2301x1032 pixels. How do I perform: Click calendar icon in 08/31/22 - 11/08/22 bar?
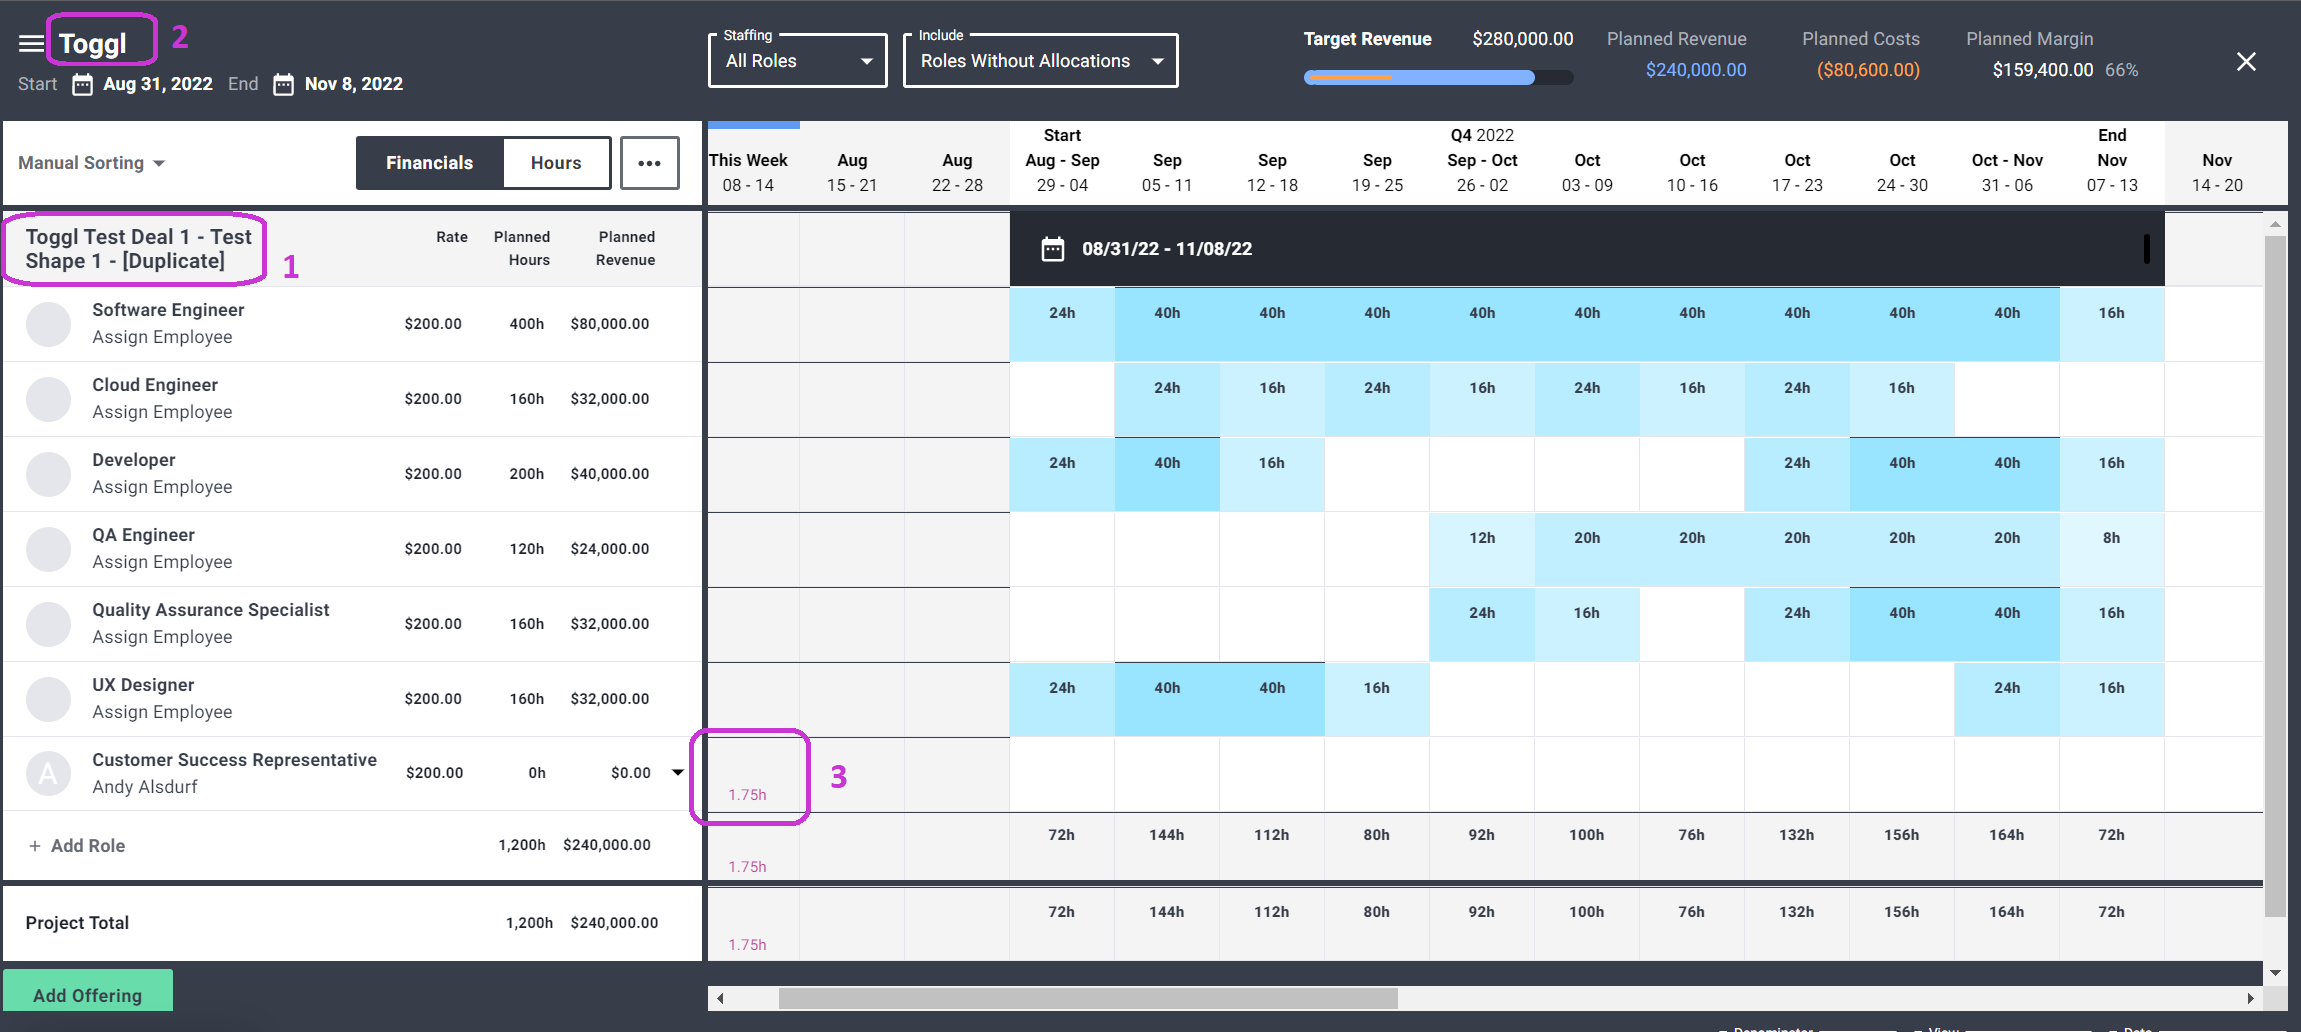(x=1053, y=249)
